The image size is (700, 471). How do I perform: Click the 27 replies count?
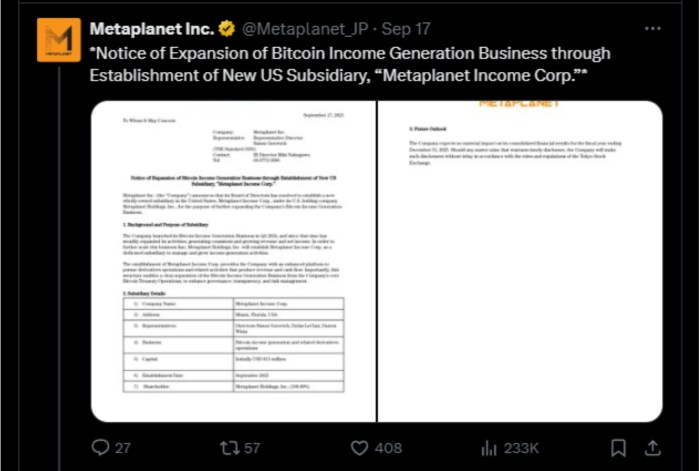[123, 448]
